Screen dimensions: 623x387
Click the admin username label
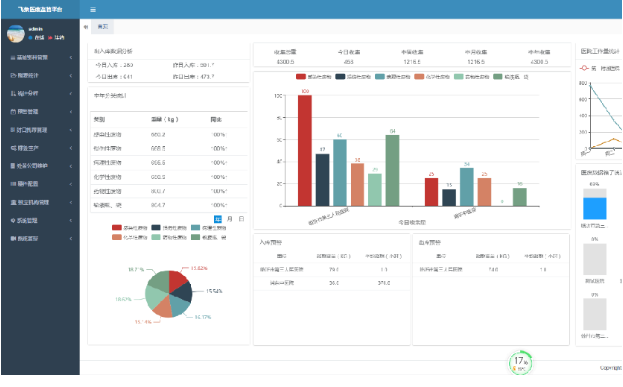(35, 29)
